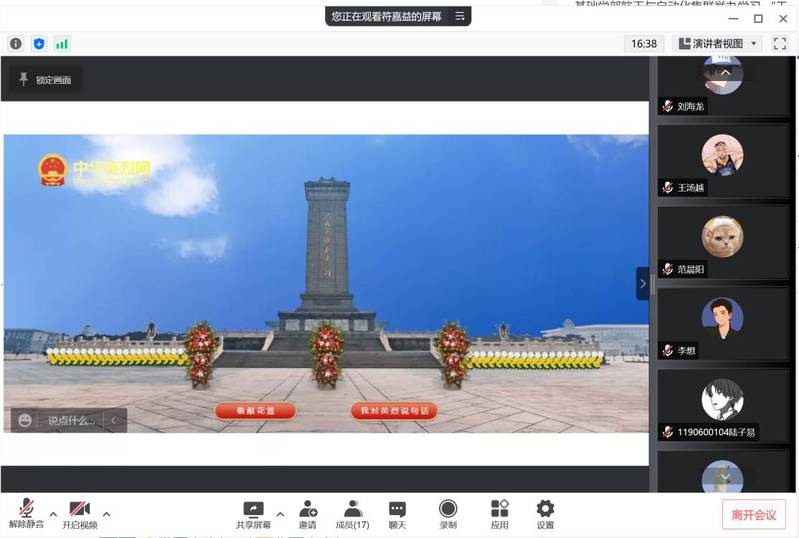Collapse the participant panel with side arrow
The width and height of the screenshot is (799, 538).
(x=642, y=284)
